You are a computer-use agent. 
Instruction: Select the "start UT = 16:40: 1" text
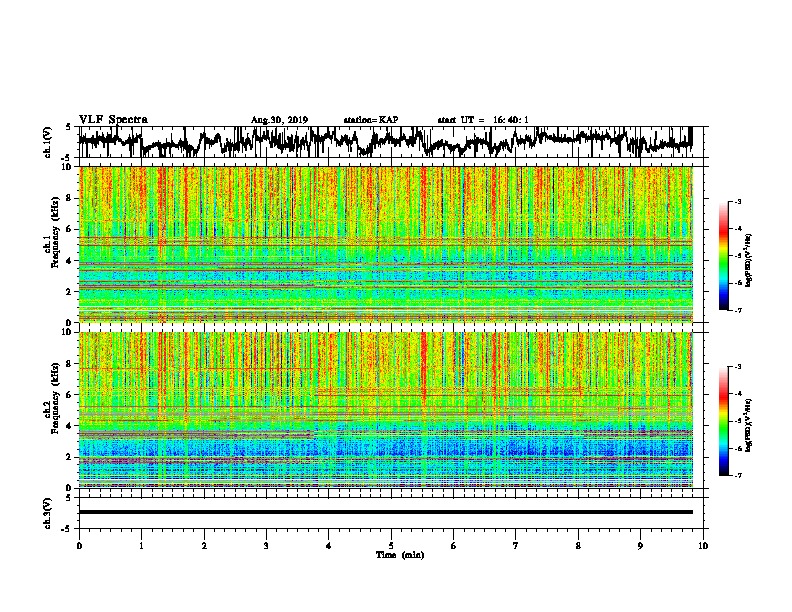(x=483, y=120)
